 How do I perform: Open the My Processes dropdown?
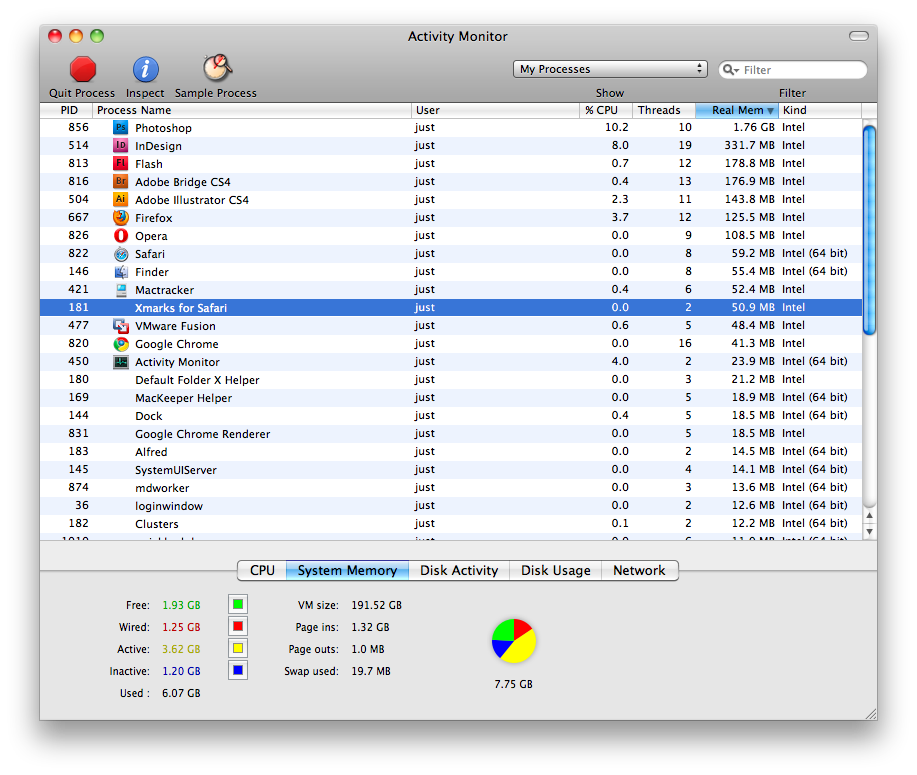coord(610,69)
